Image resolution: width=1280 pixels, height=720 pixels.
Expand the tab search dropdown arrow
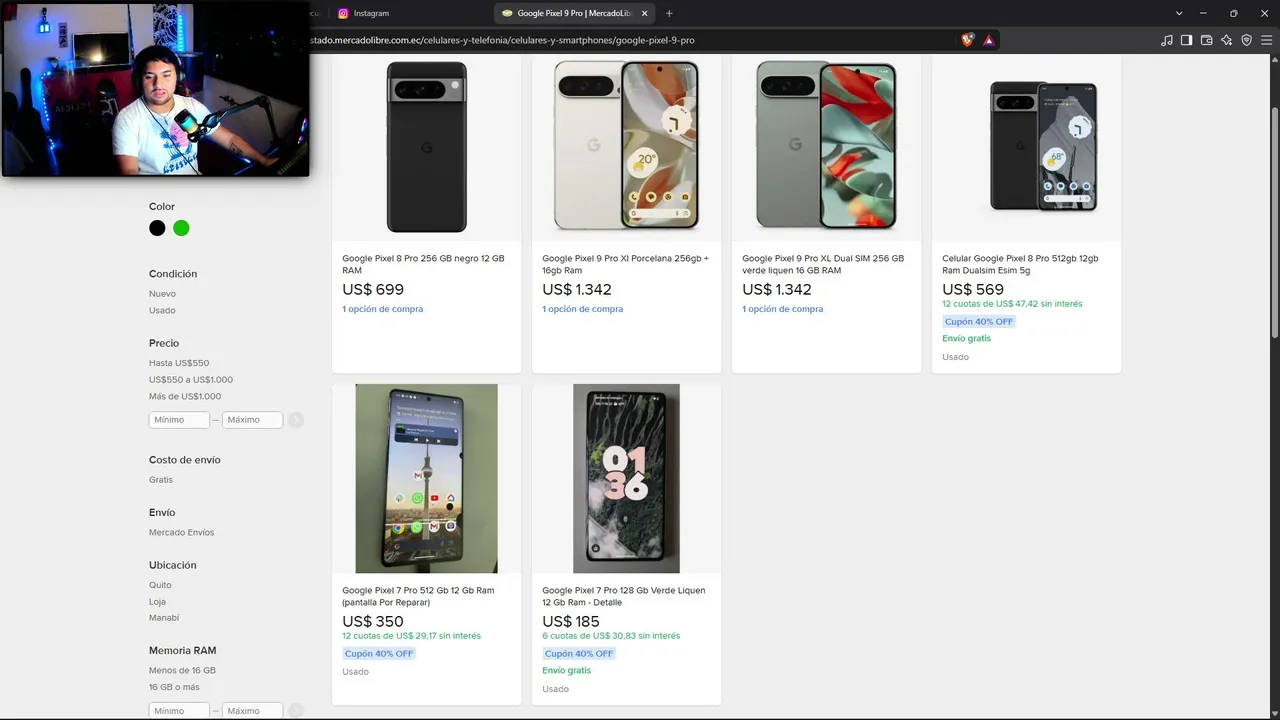click(x=1179, y=13)
